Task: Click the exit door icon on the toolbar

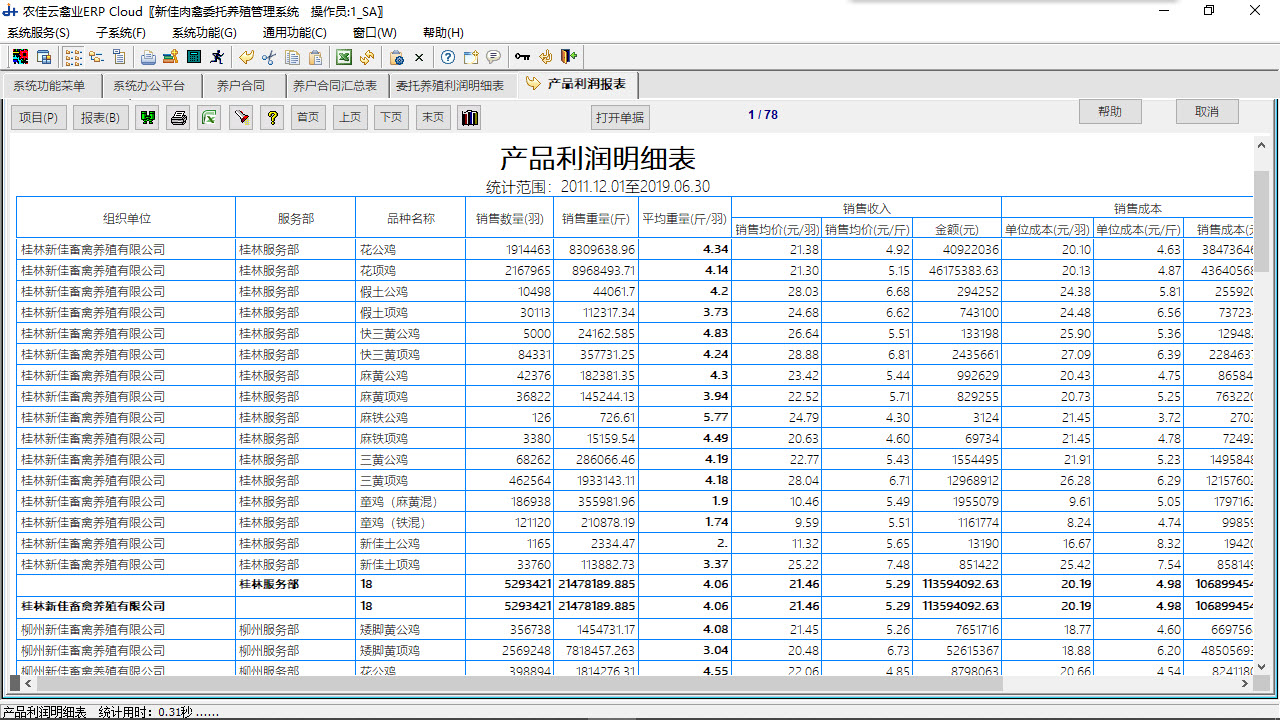Action: point(571,57)
